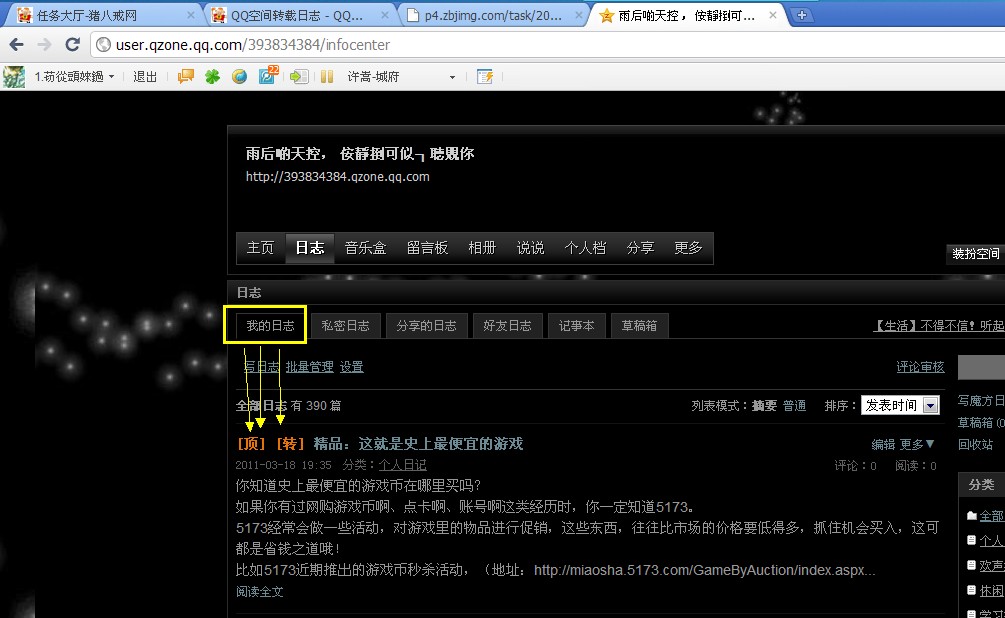1005x618 pixels.
Task: Click the user avatar in QQ toolbar
Action: [13, 77]
